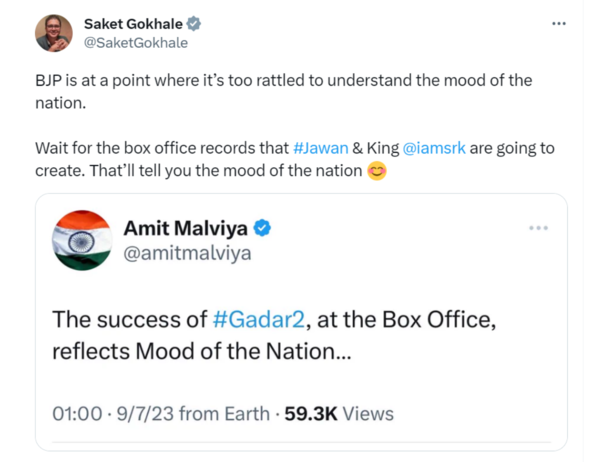Open the #Jawan hashtag

(x=320, y=148)
